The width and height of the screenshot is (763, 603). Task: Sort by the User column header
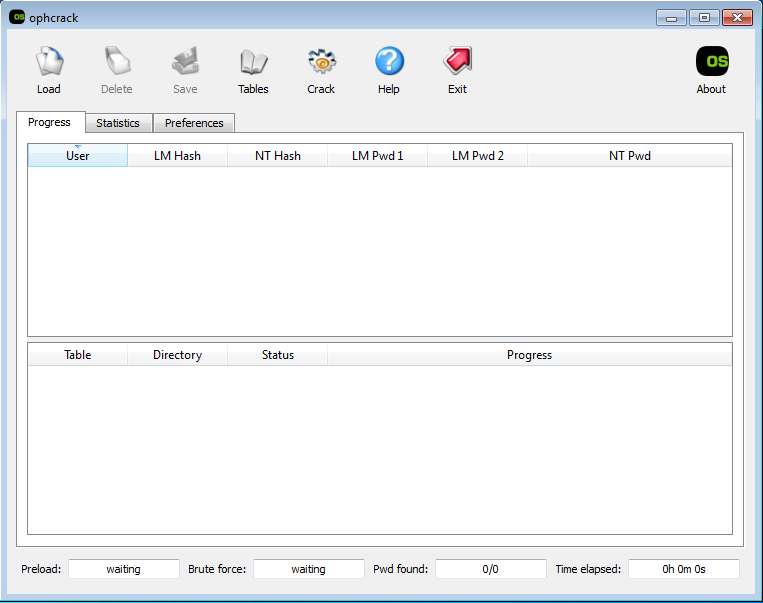click(78, 156)
